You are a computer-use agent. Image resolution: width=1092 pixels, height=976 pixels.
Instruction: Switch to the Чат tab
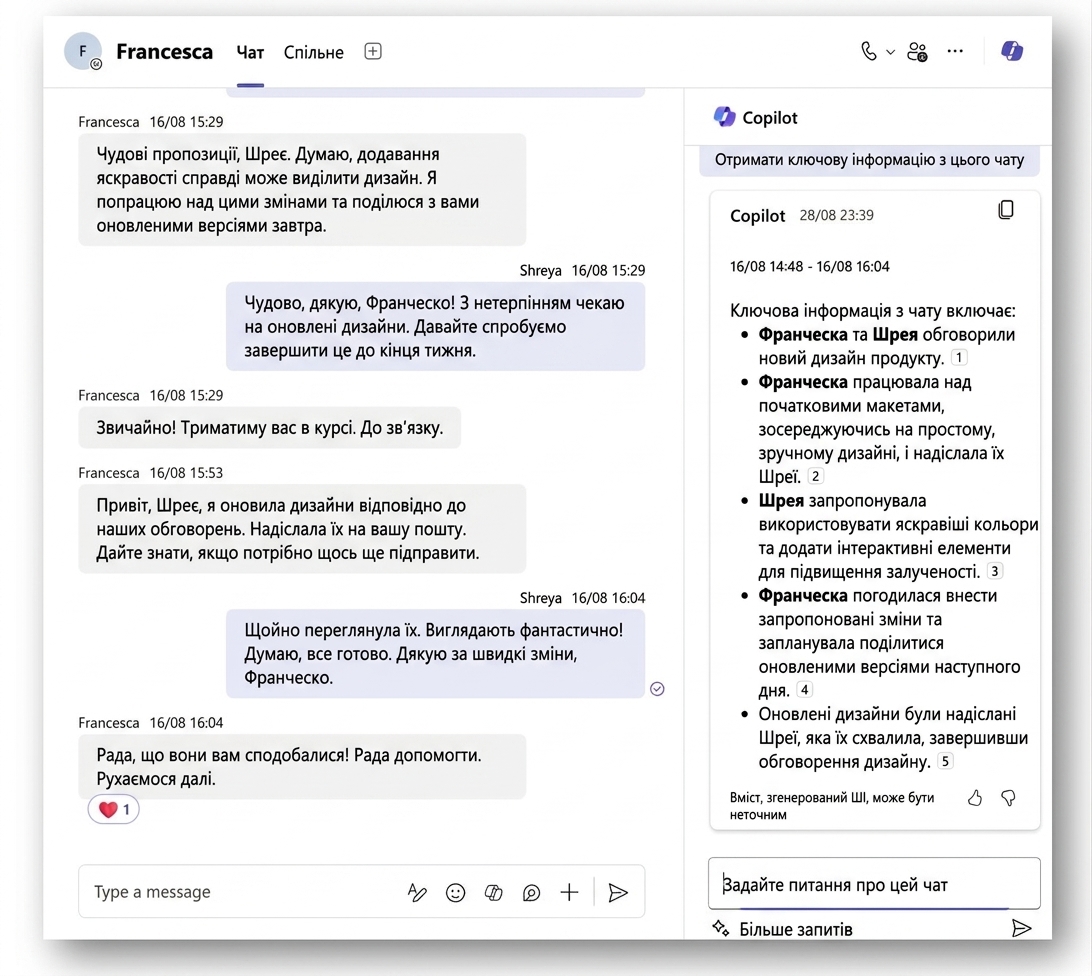coord(250,52)
